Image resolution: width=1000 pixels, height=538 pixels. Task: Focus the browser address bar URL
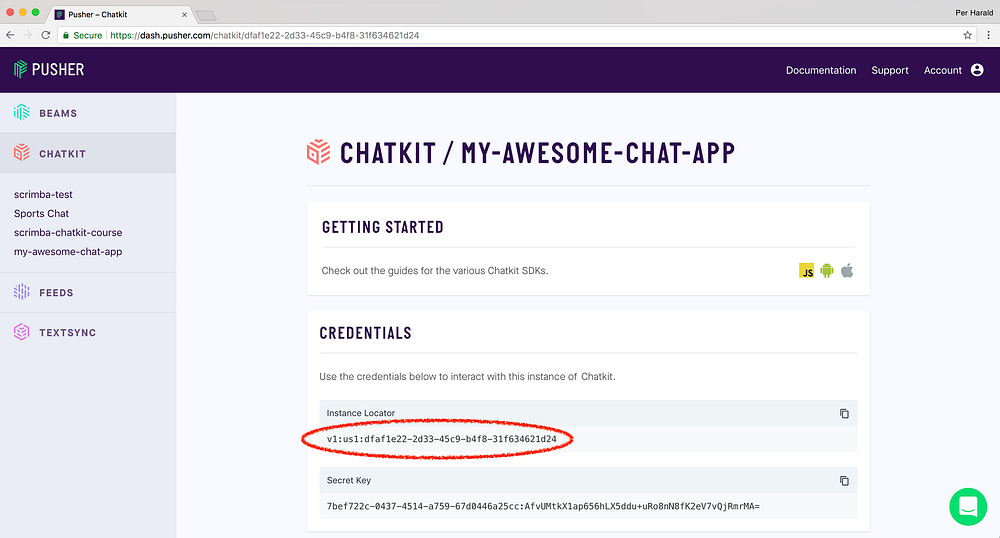pyautogui.click(x=265, y=35)
